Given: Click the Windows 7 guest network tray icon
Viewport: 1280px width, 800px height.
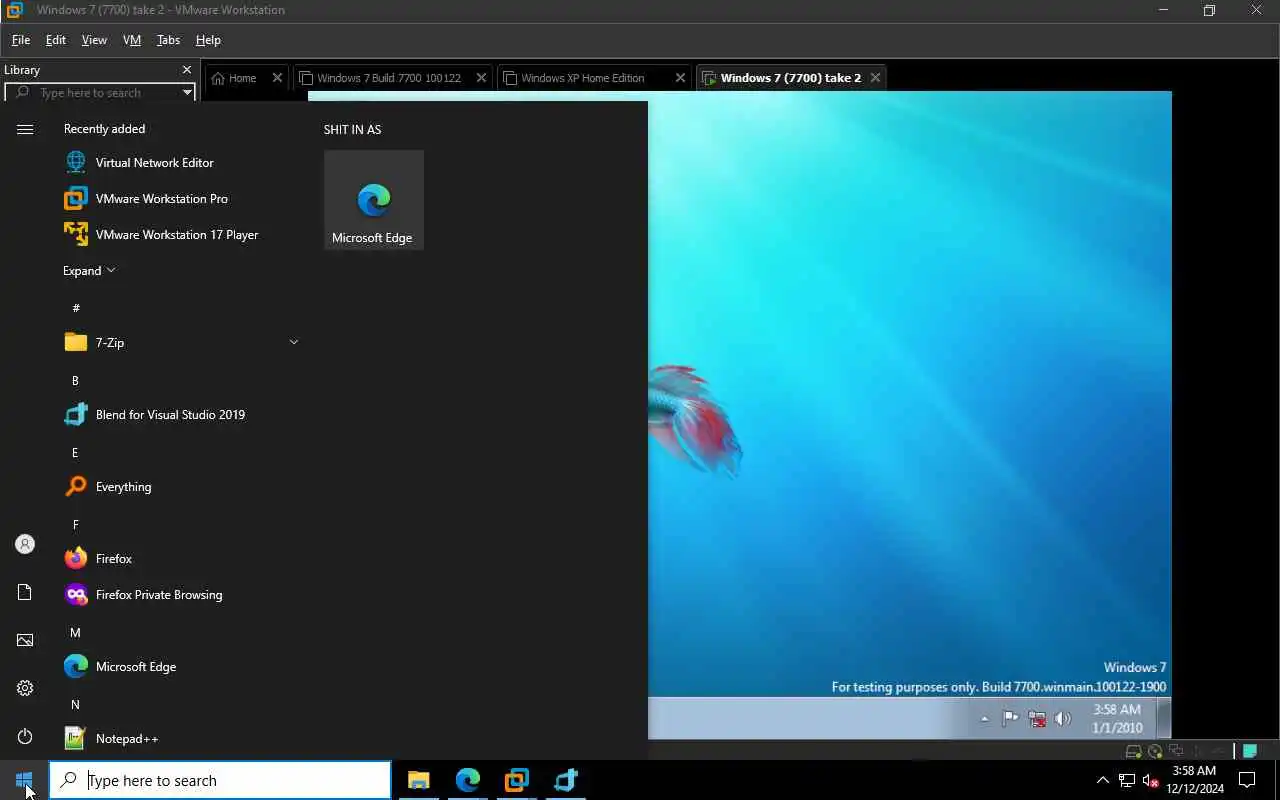Looking at the screenshot, I should [1037, 718].
